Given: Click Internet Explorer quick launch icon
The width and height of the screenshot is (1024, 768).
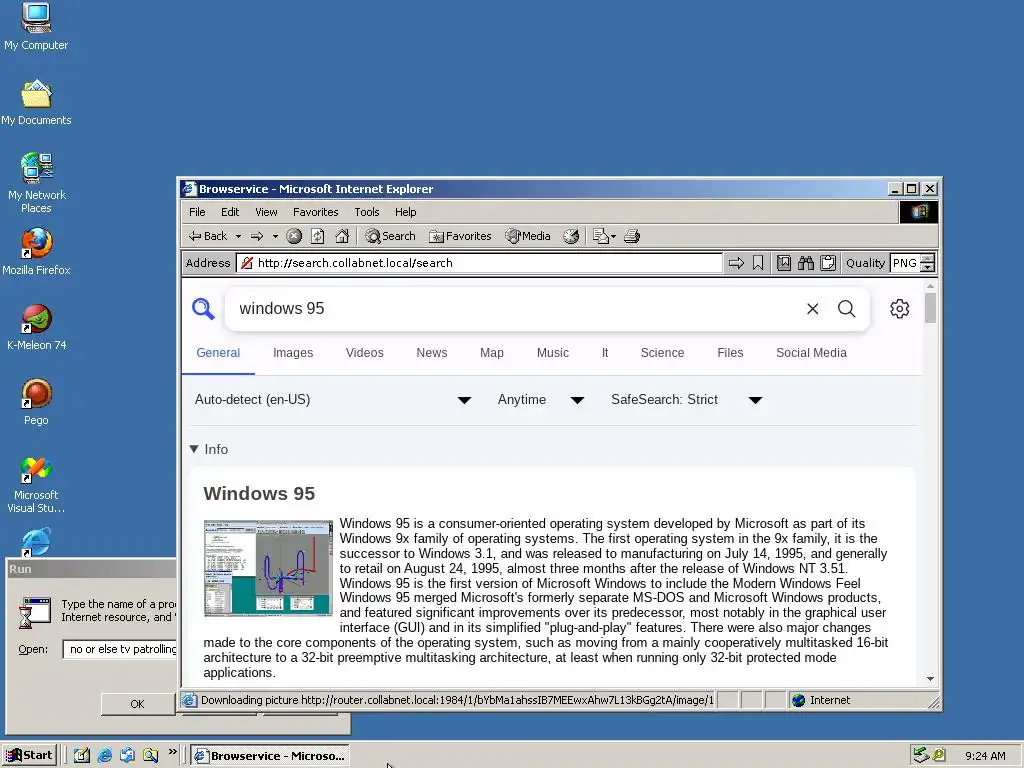Looking at the screenshot, I should pos(104,756).
